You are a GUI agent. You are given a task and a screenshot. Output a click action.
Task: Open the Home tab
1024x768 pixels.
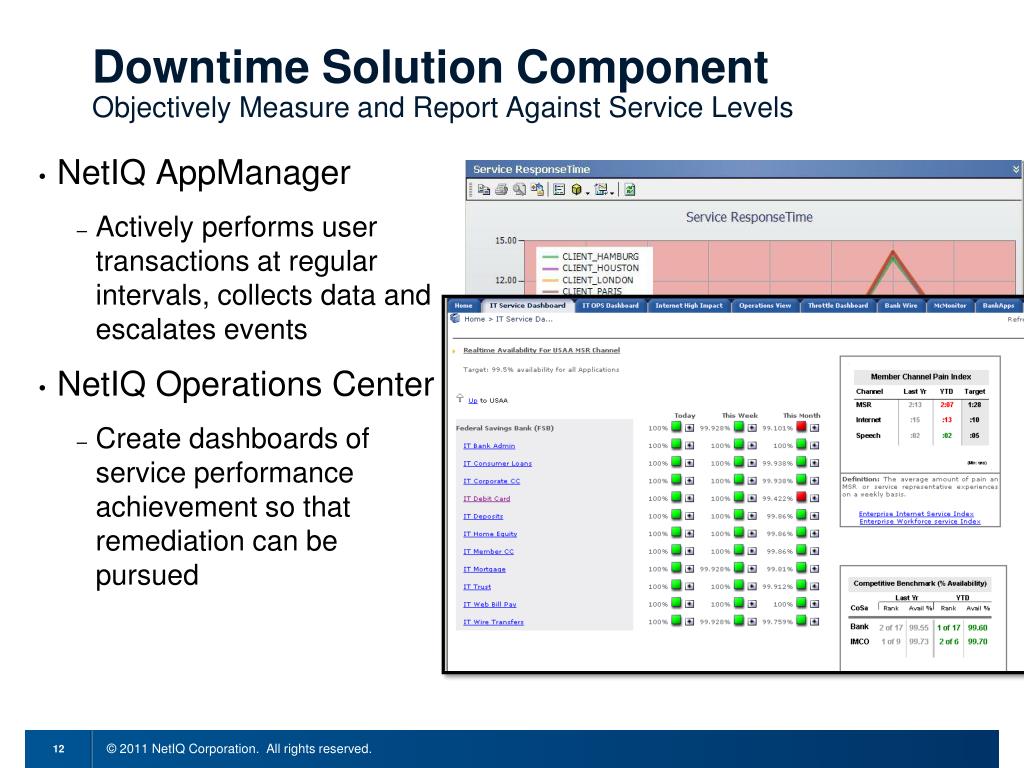tap(463, 306)
